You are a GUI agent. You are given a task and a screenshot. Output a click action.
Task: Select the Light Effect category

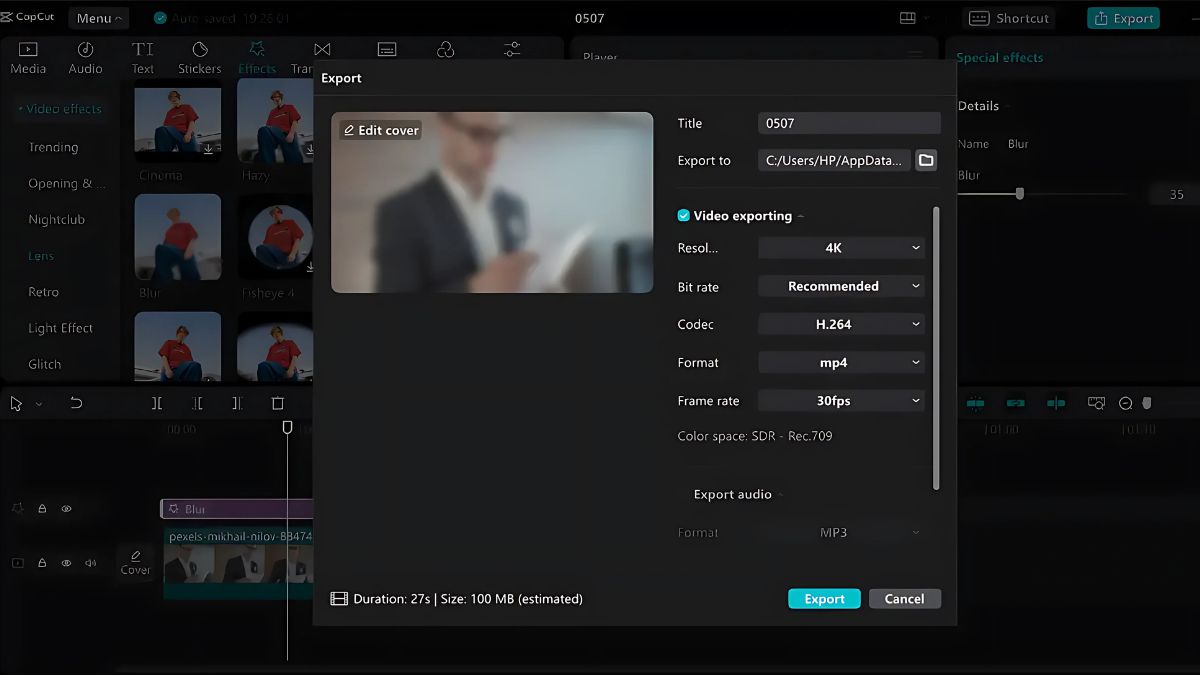[x=60, y=328]
